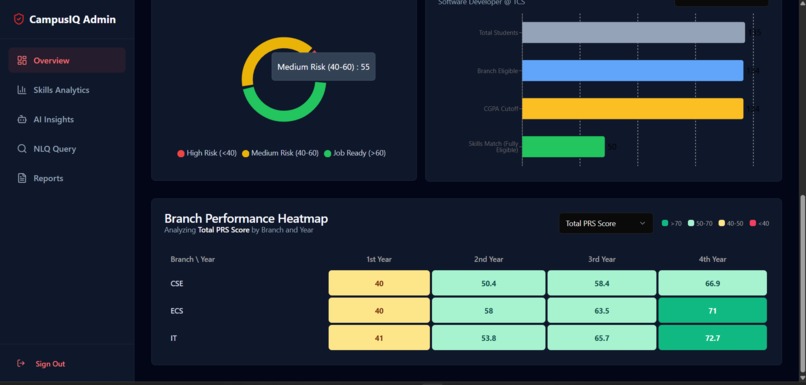
Task: Open the Total PRS Score dropdown
Action: (606, 223)
